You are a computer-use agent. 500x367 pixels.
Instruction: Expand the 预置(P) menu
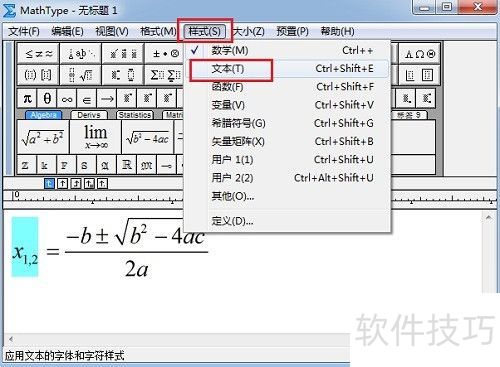[x=292, y=32]
